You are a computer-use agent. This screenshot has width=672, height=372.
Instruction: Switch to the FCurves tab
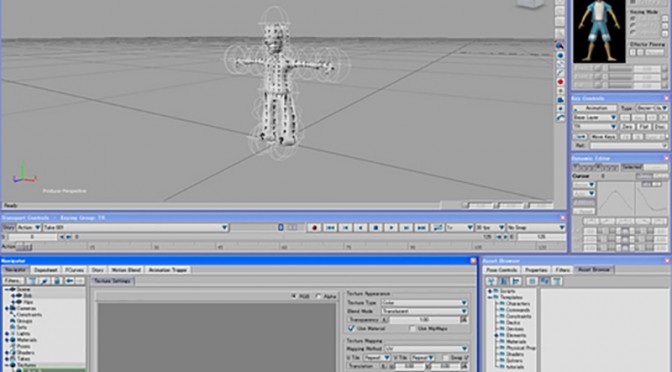click(74, 270)
